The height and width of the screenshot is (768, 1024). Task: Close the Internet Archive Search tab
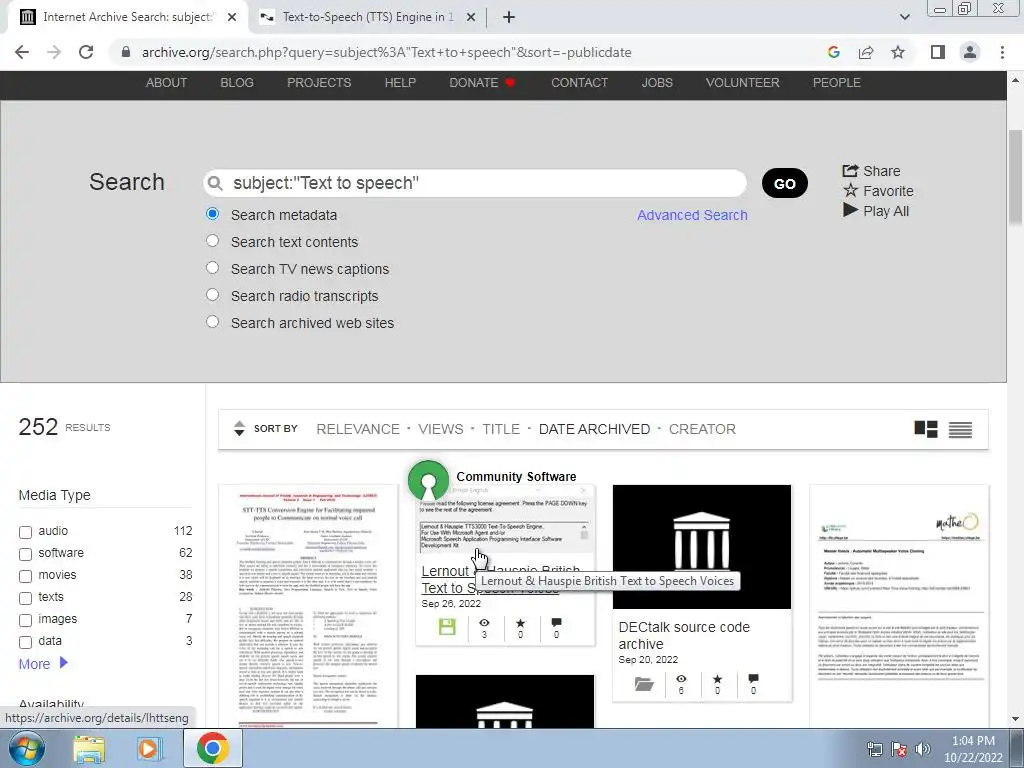click(232, 17)
